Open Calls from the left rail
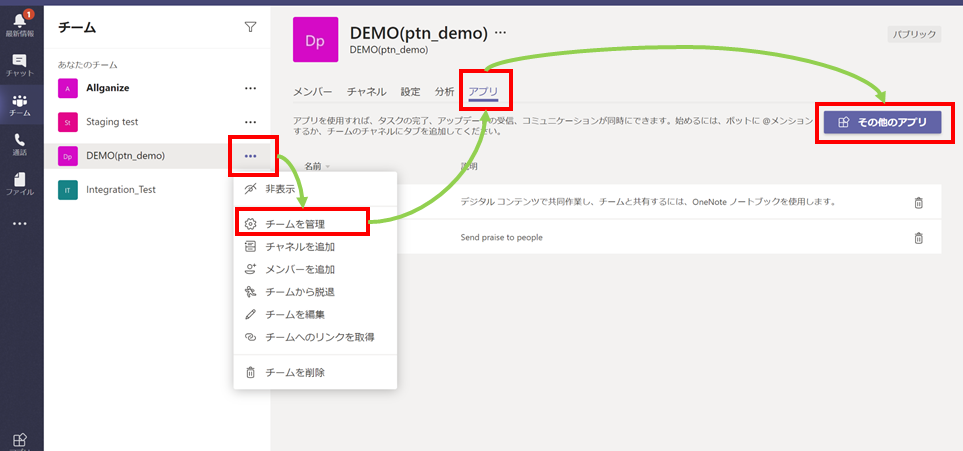This screenshot has height=451, width=963. (20, 145)
